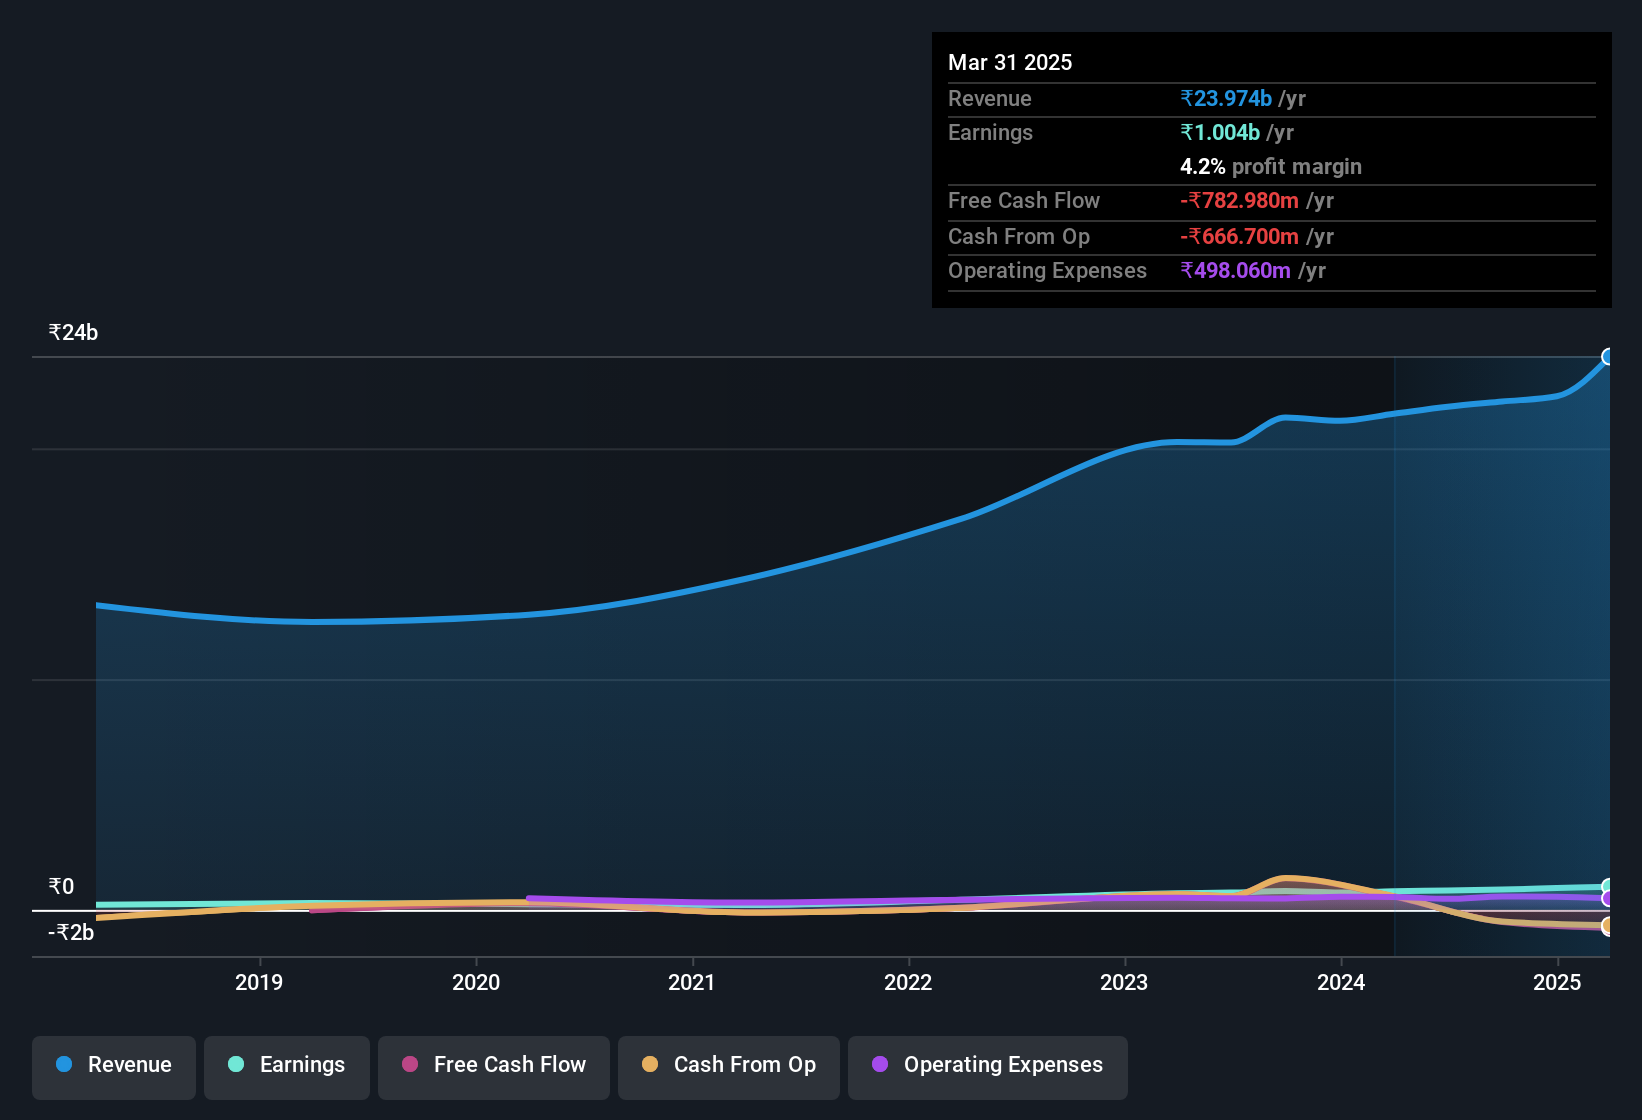Image resolution: width=1642 pixels, height=1120 pixels.
Task: Click the -₹782.980m free cash flow value
Action: [1239, 200]
